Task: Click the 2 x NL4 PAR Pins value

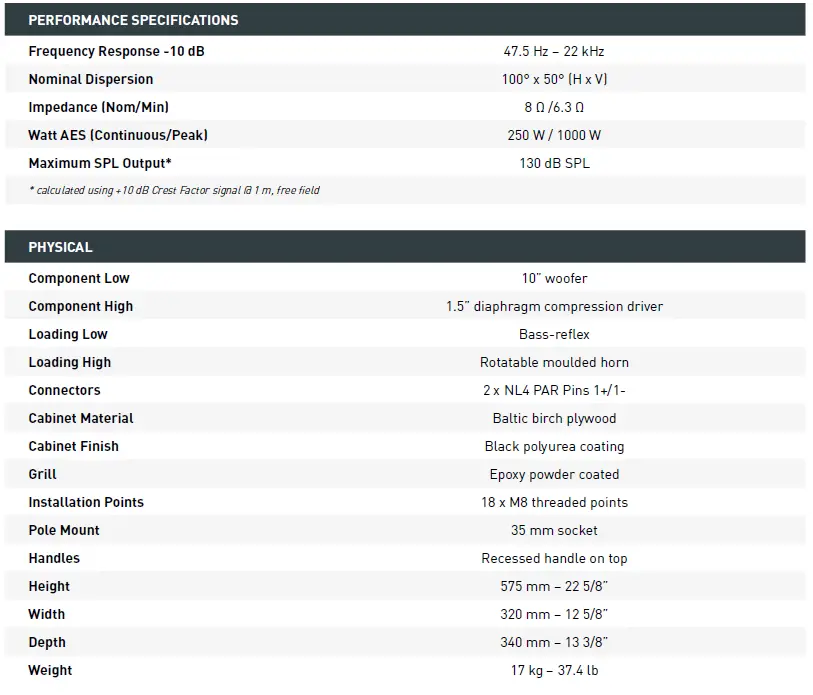Action: coord(554,390)
